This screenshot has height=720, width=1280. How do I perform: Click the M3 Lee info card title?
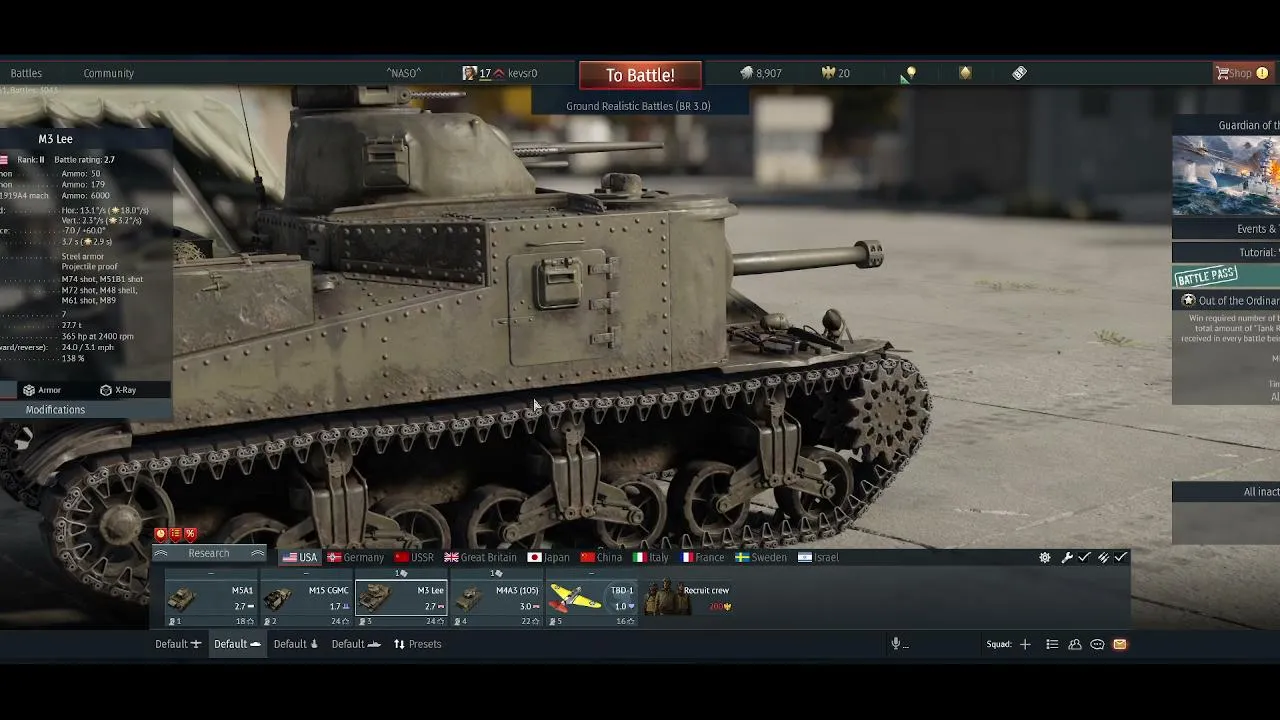(55, 139)
